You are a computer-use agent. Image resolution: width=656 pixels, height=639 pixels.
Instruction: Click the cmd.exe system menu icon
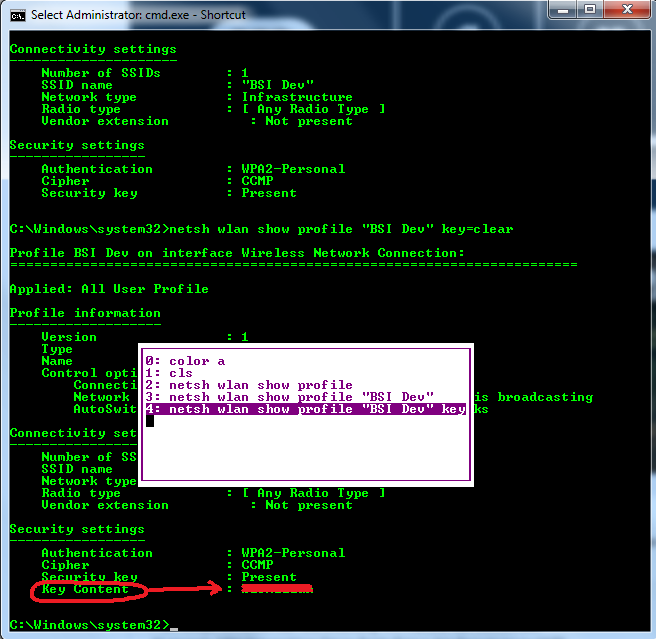pyautogui.click(x=18, y=15)
